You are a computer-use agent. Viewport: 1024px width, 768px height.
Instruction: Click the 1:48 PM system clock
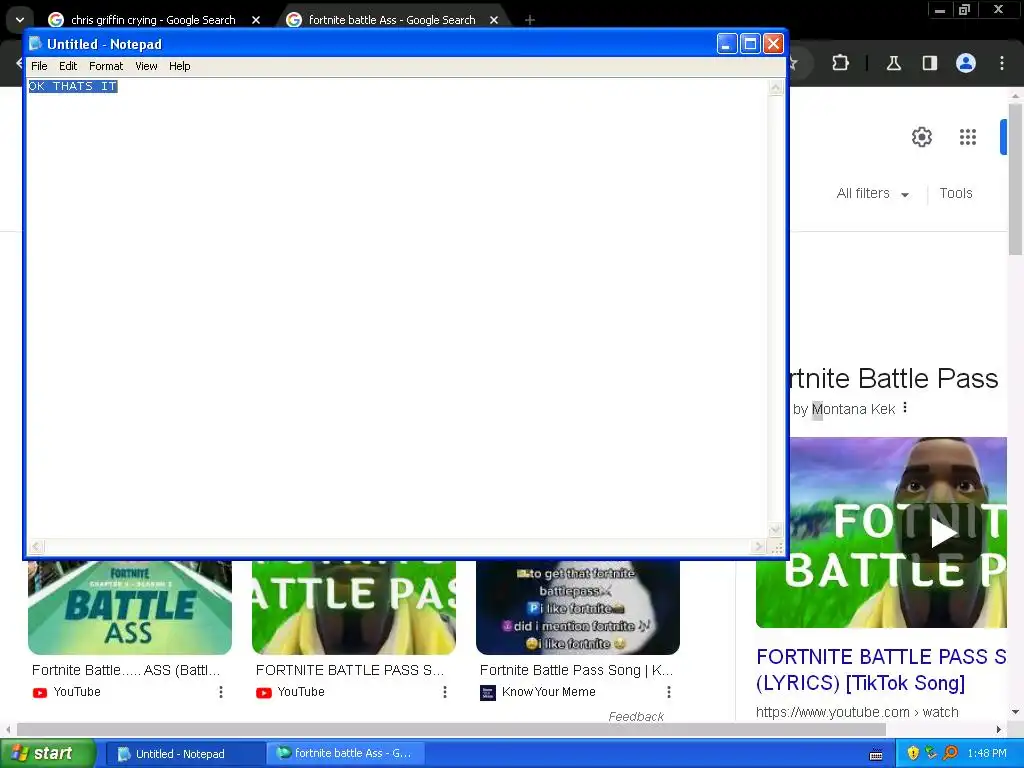click(987, 754)
